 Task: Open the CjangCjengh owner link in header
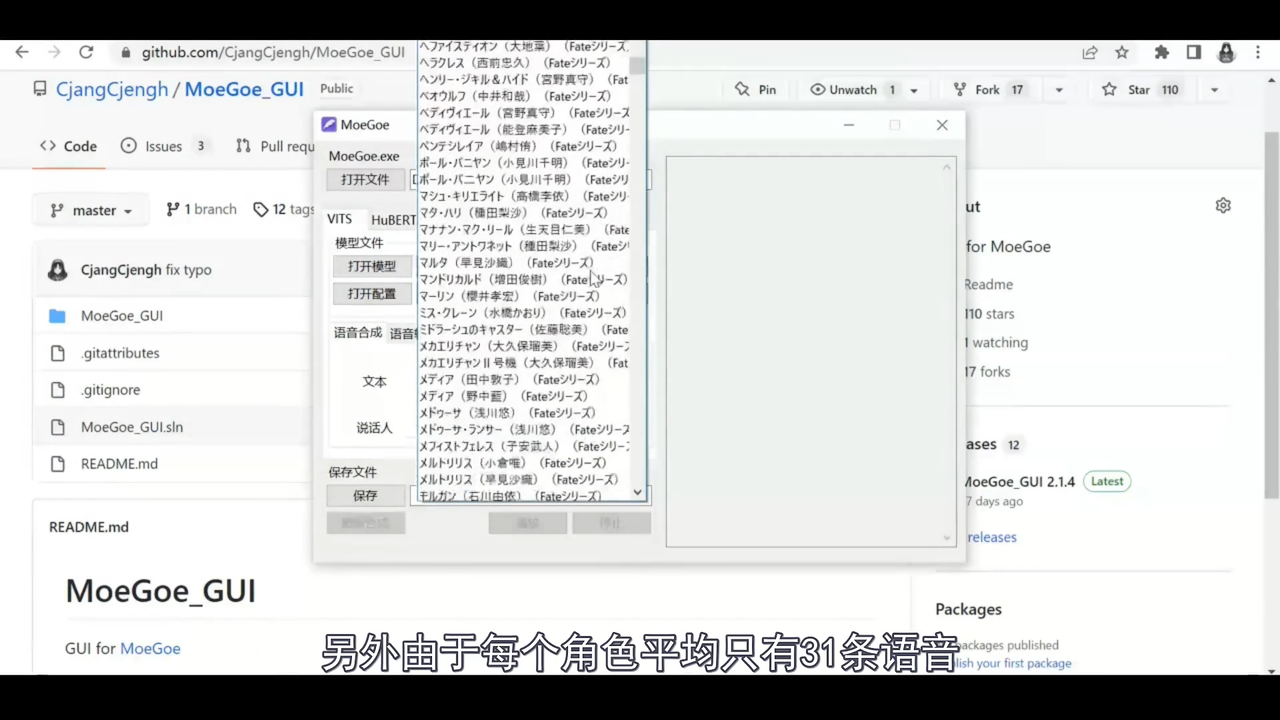[112, 89]
